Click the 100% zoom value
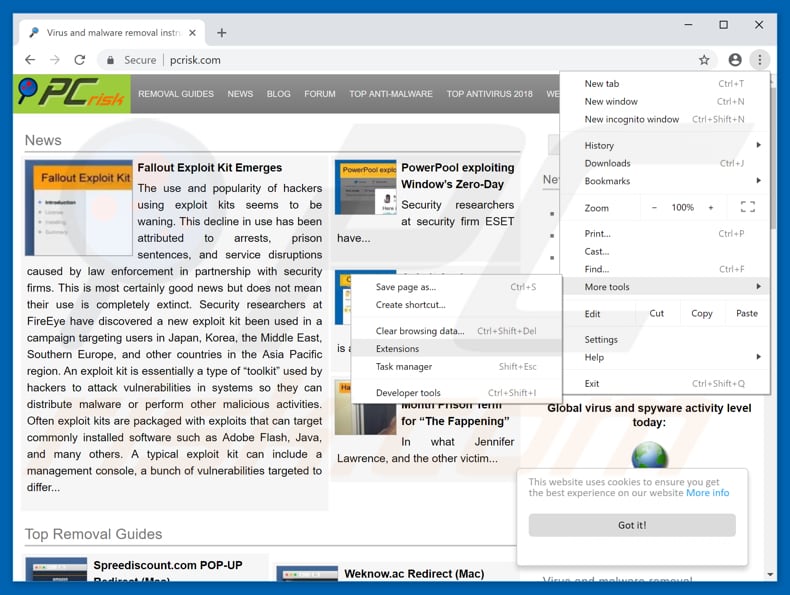The width and height of the screenshot is (790, 595). pos(682,208)
